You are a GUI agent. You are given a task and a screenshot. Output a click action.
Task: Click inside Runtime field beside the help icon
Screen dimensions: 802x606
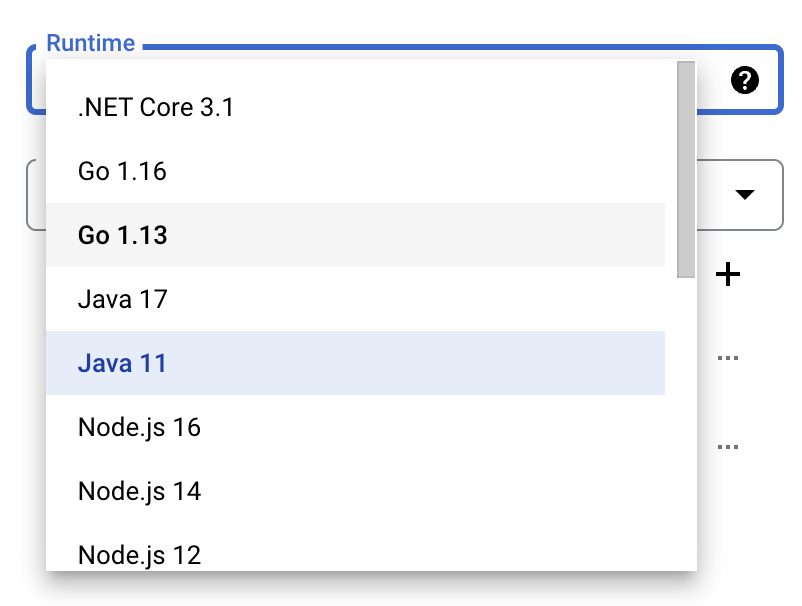(712, 81)
